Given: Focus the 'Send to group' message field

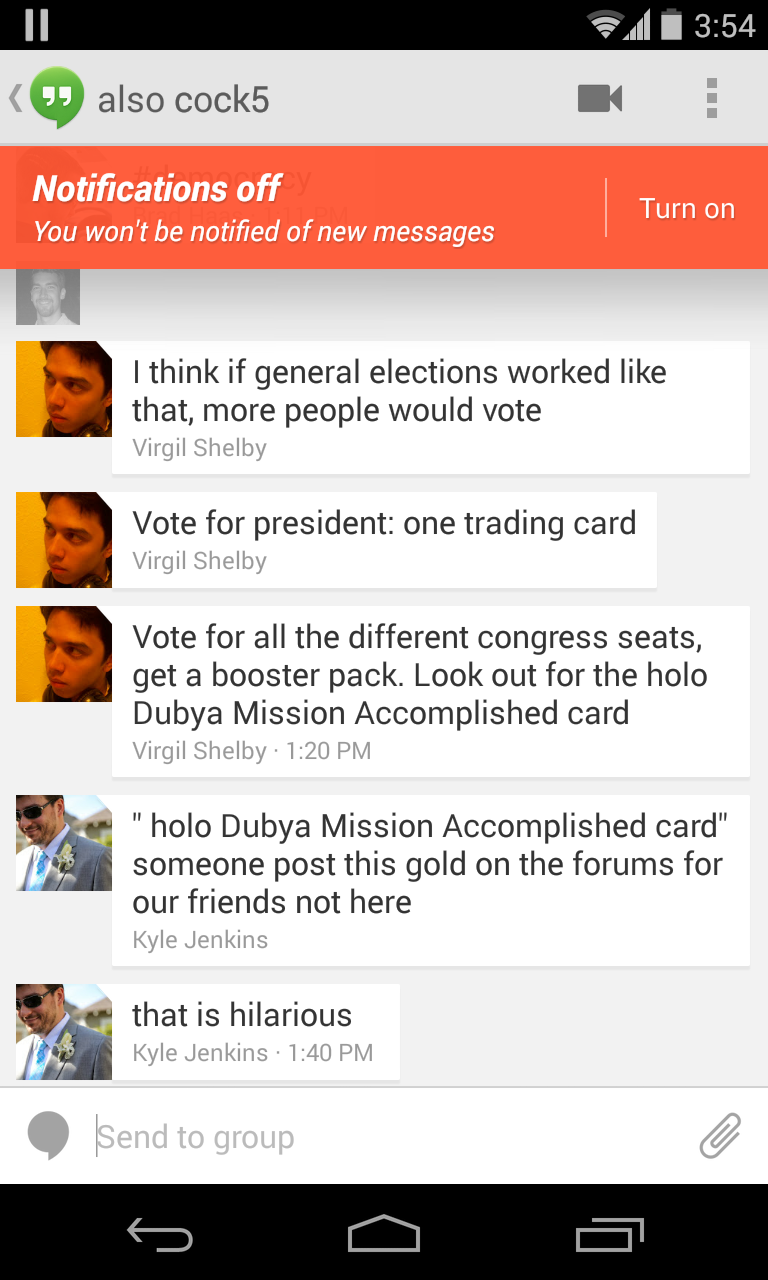Looking at the screenshot, I should pos(390,1137).
